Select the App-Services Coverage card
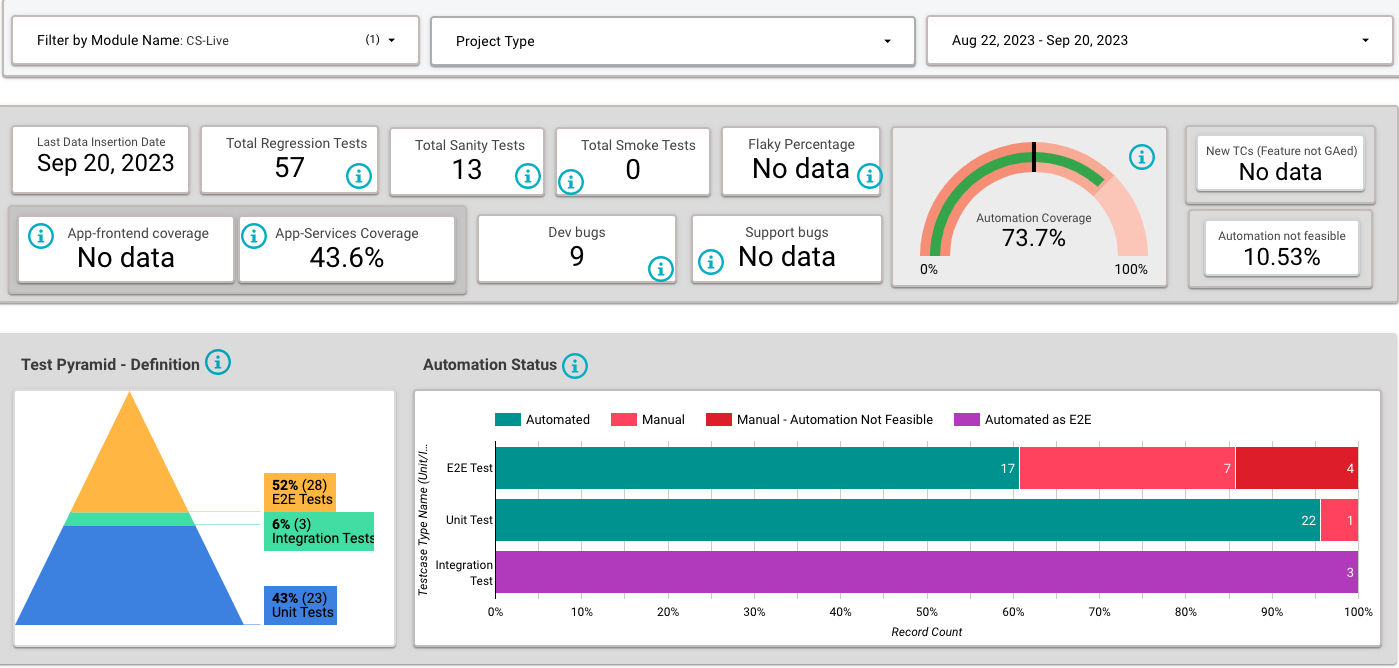This screenshot has width=1399, height=668. tap(346, 249)
